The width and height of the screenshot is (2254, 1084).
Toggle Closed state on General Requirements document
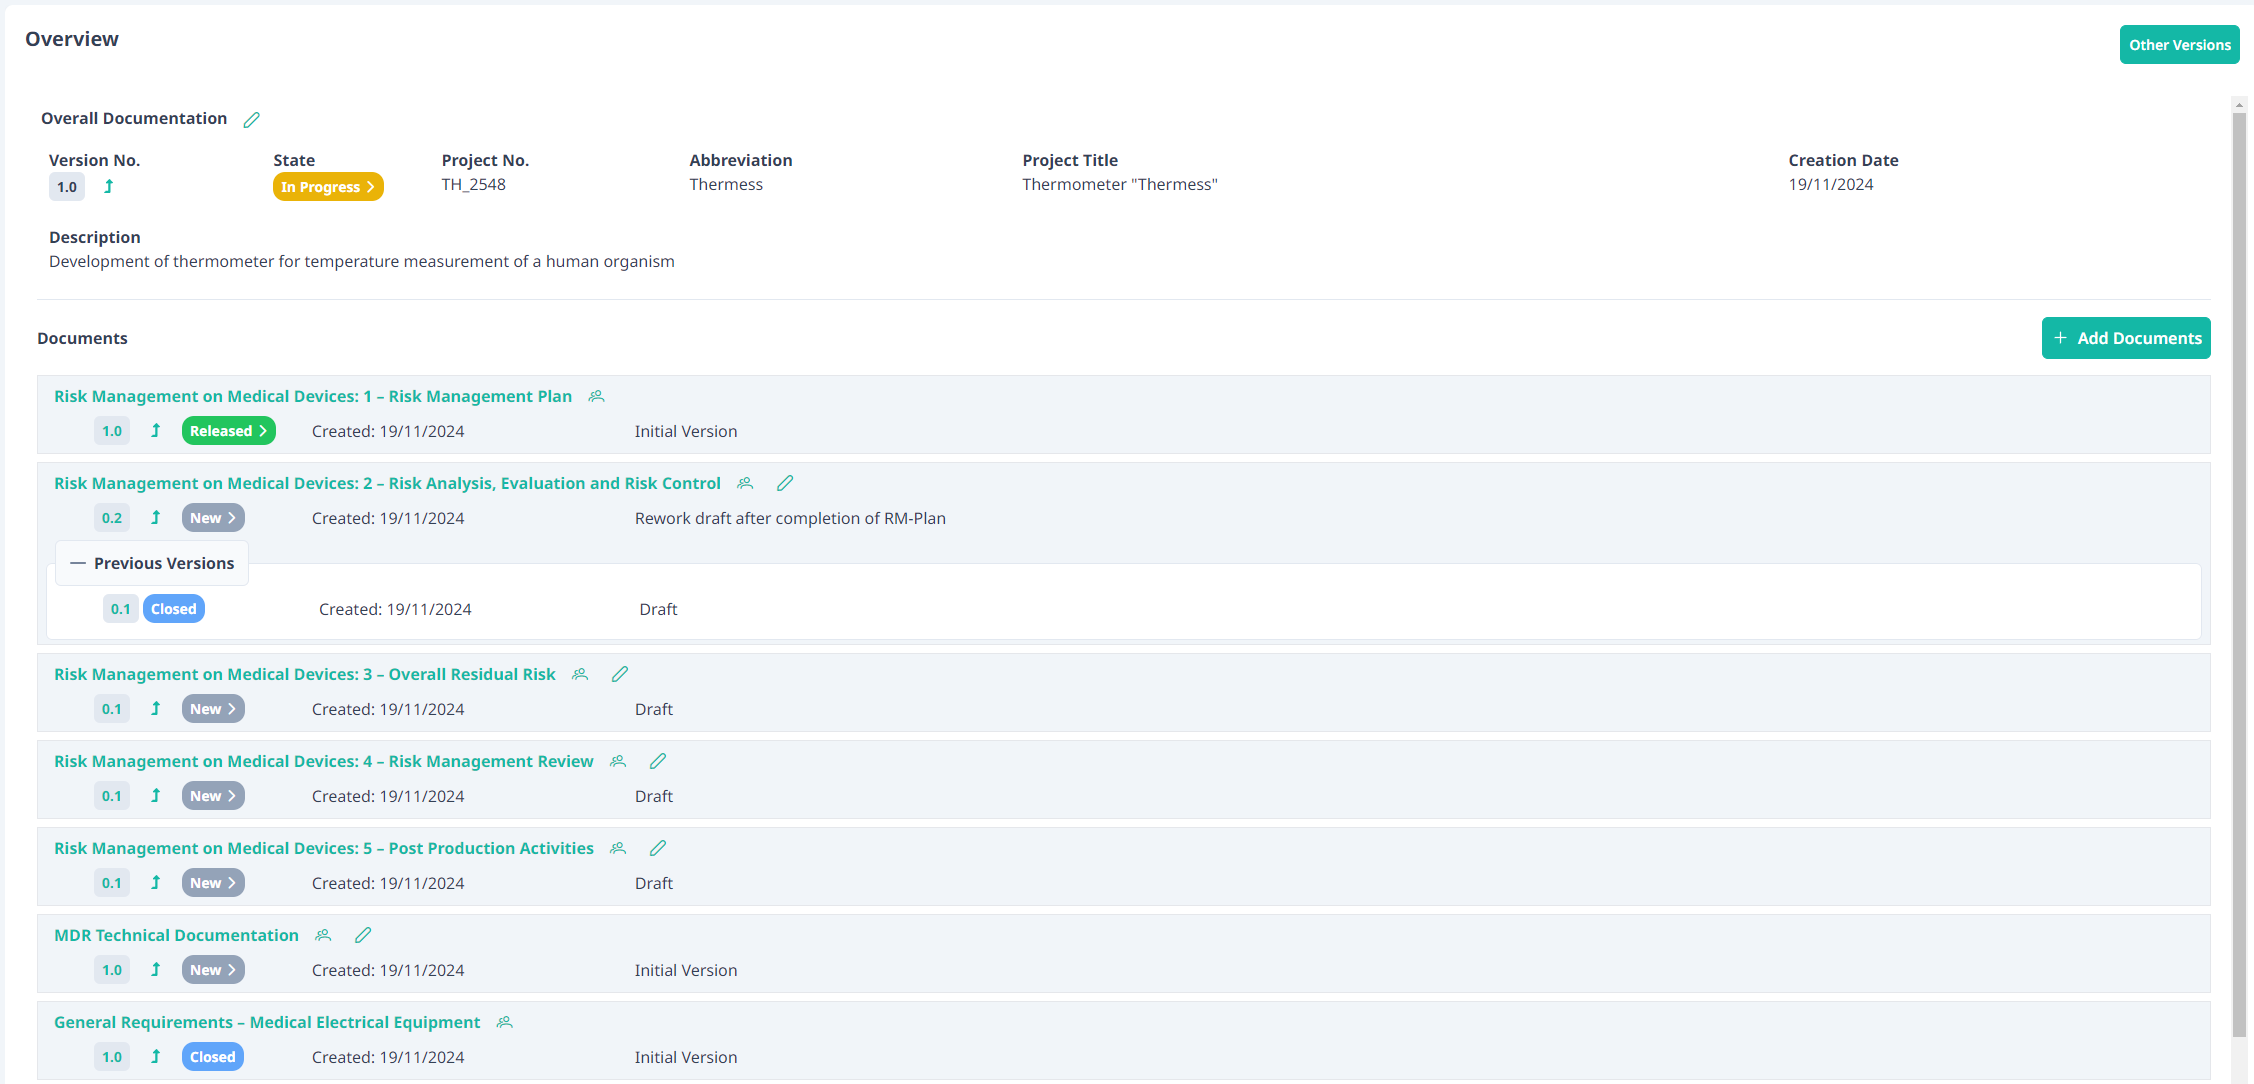(x=212, y=1056)
